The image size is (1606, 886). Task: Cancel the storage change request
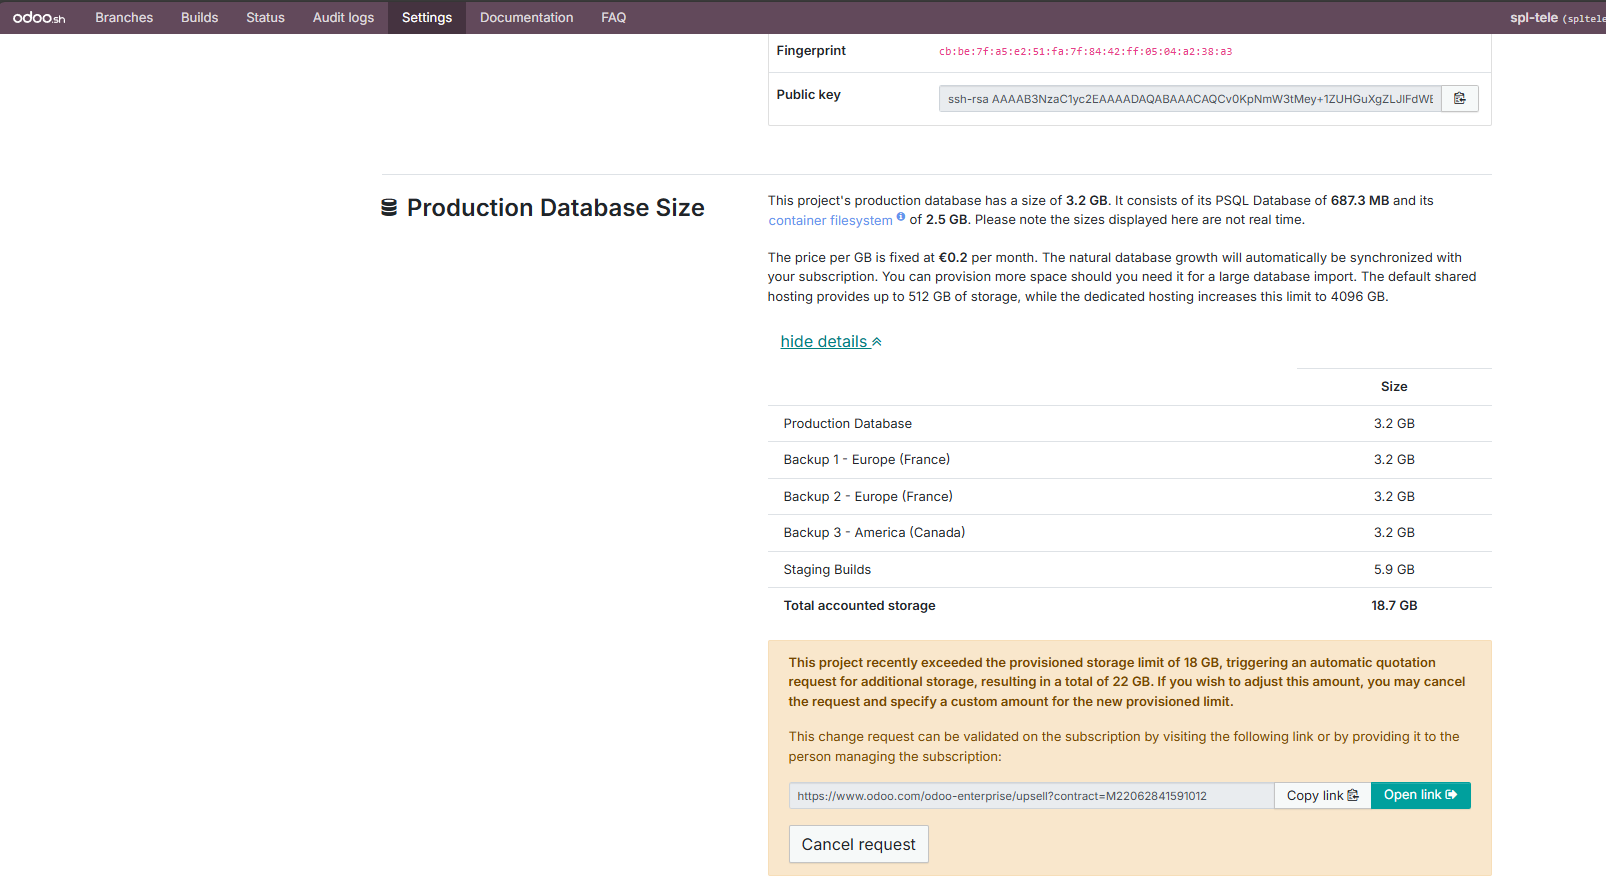[x=858, y=844]
